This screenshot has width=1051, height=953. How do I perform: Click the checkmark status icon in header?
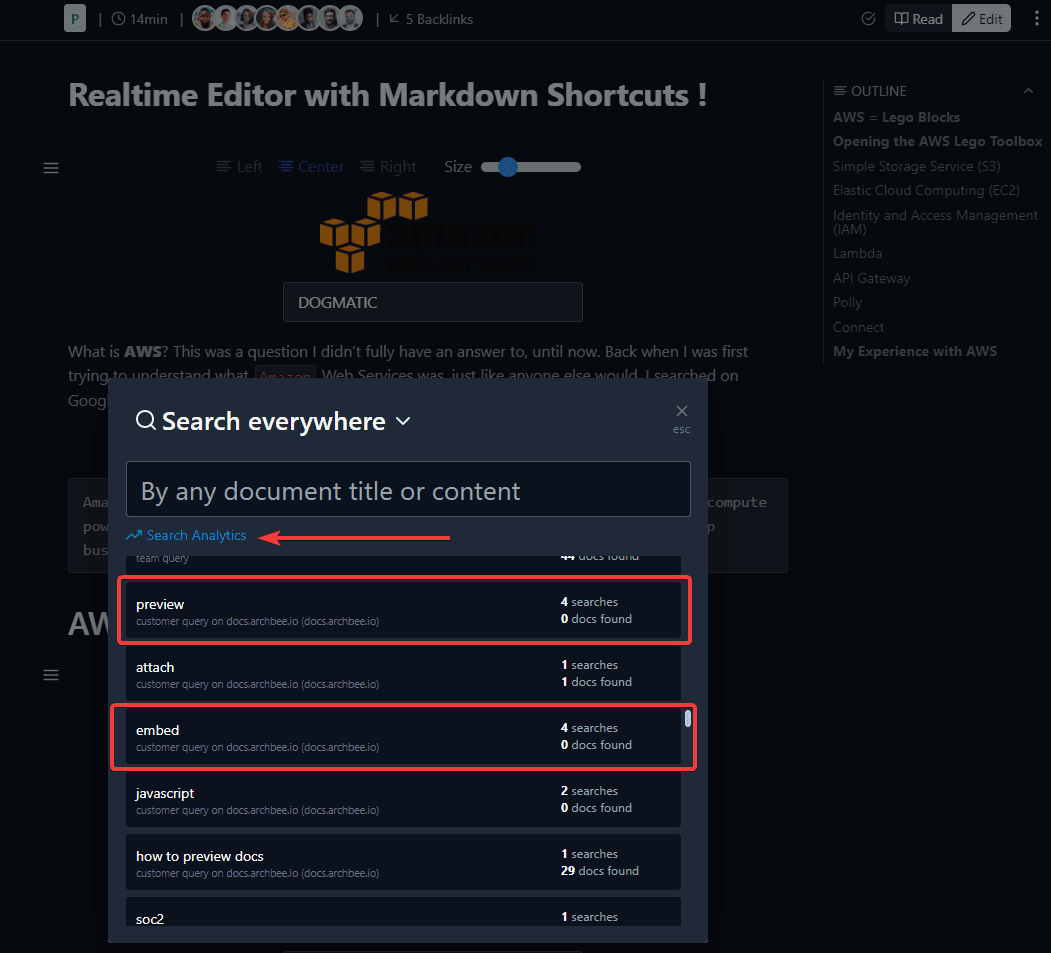[x=868, y=19]
